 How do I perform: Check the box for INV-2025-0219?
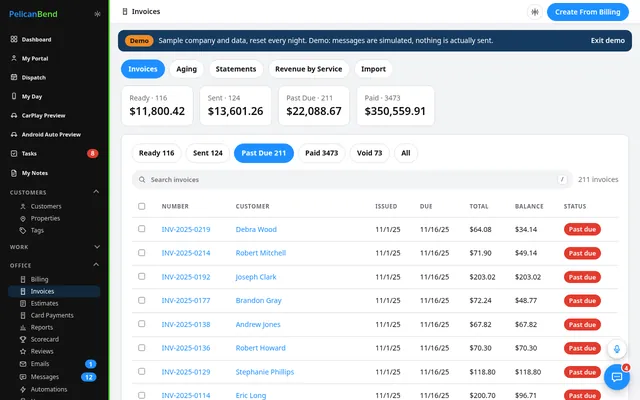tap(142, 229)
